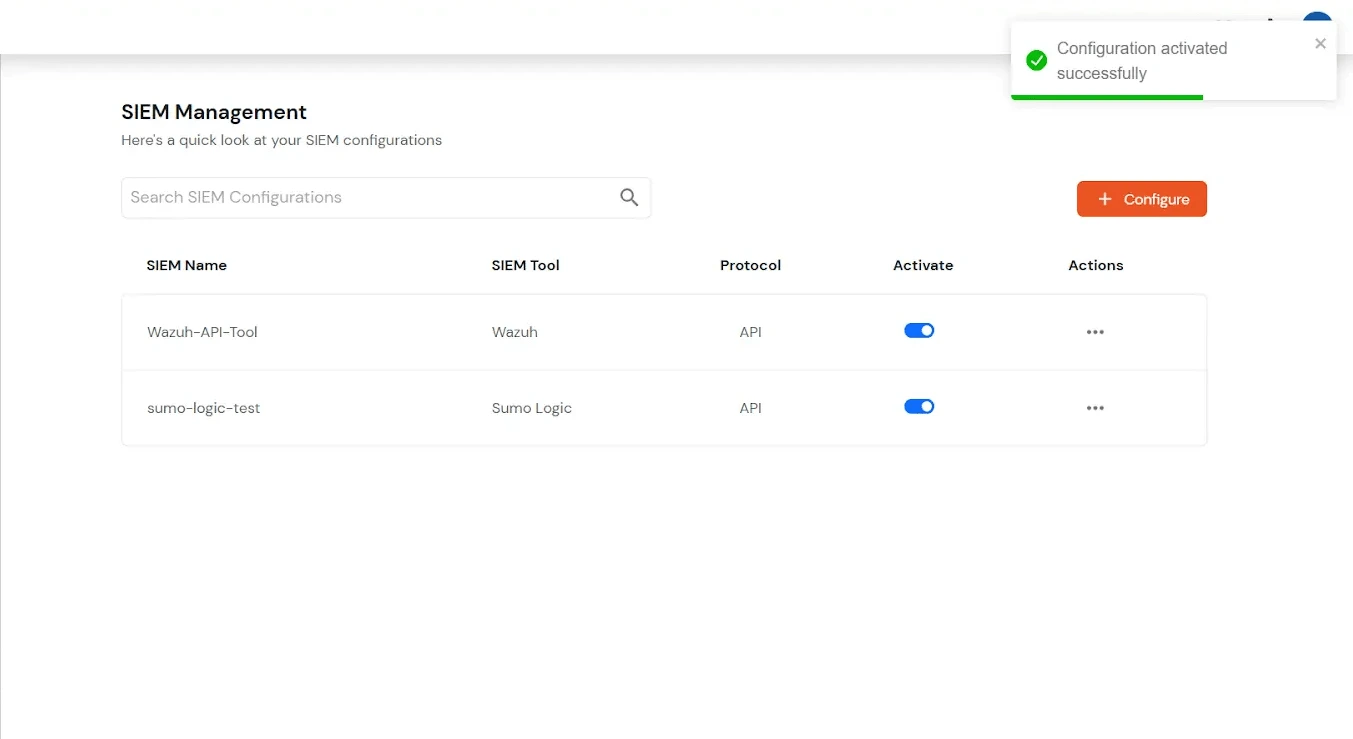The height and width of the screenshot is (739, 1353).
Task: Click the green success checkmark in the notification
Action: point(1036,60)
